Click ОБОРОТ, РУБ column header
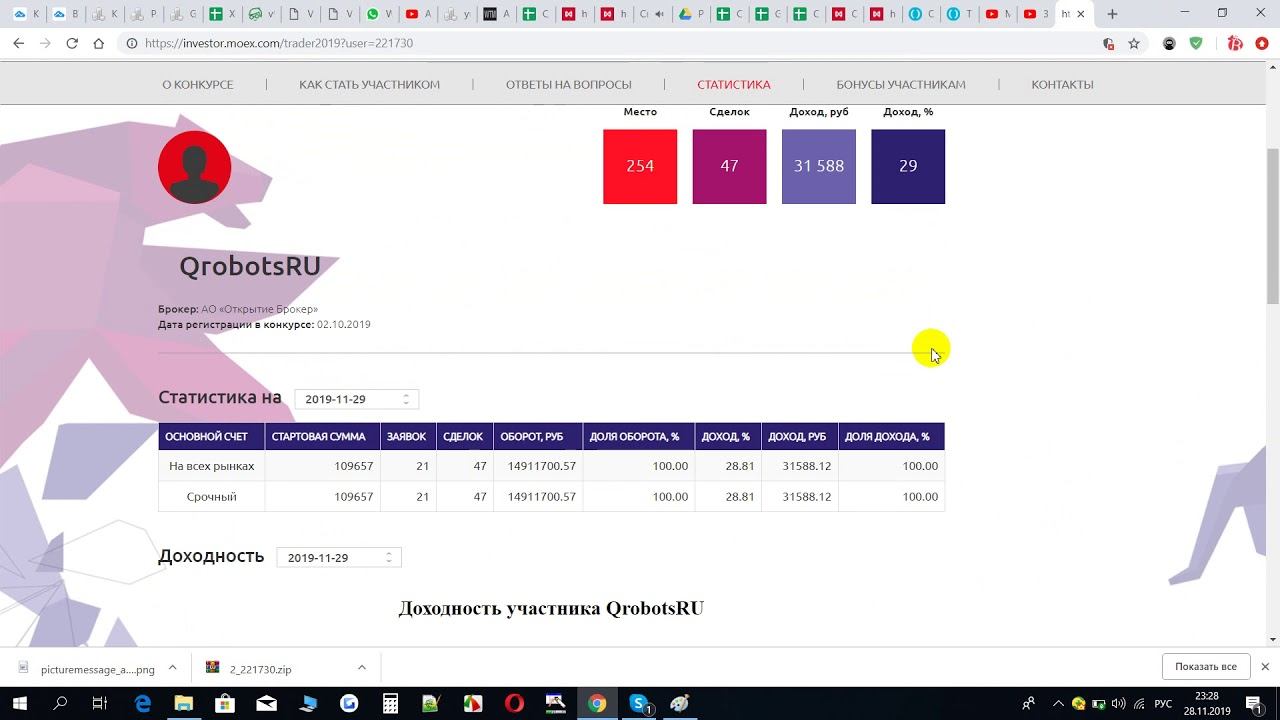This screenshot has width=1280, height=720. click(538, 437)
